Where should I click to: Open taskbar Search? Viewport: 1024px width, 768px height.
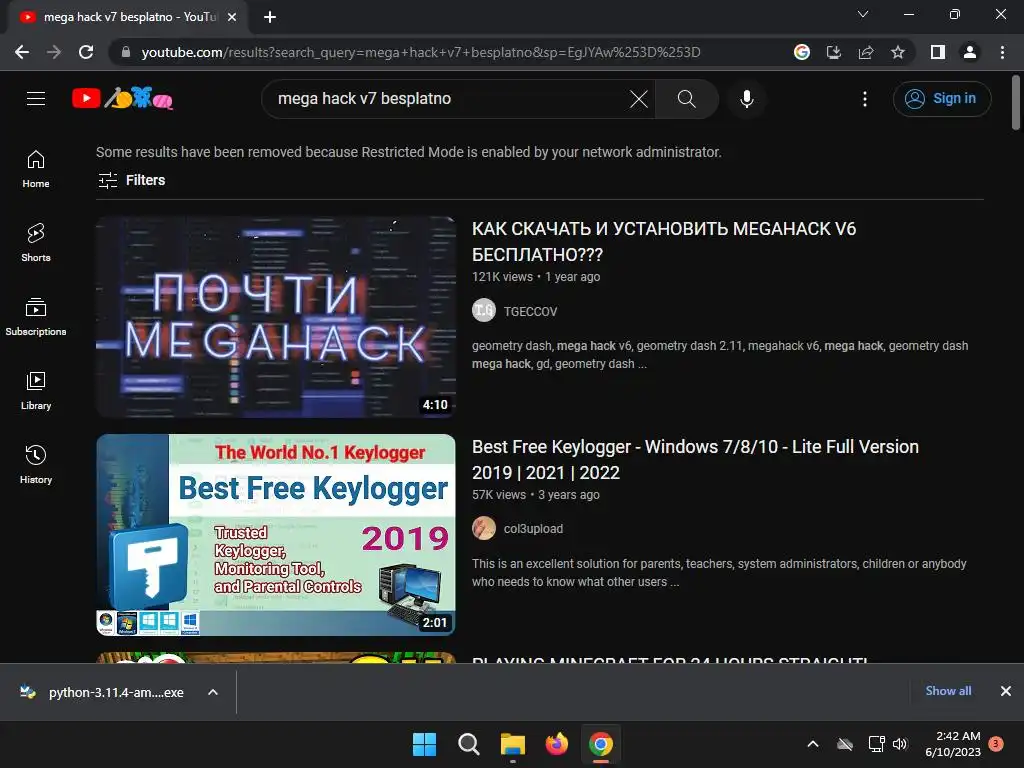tap(468, 744)
